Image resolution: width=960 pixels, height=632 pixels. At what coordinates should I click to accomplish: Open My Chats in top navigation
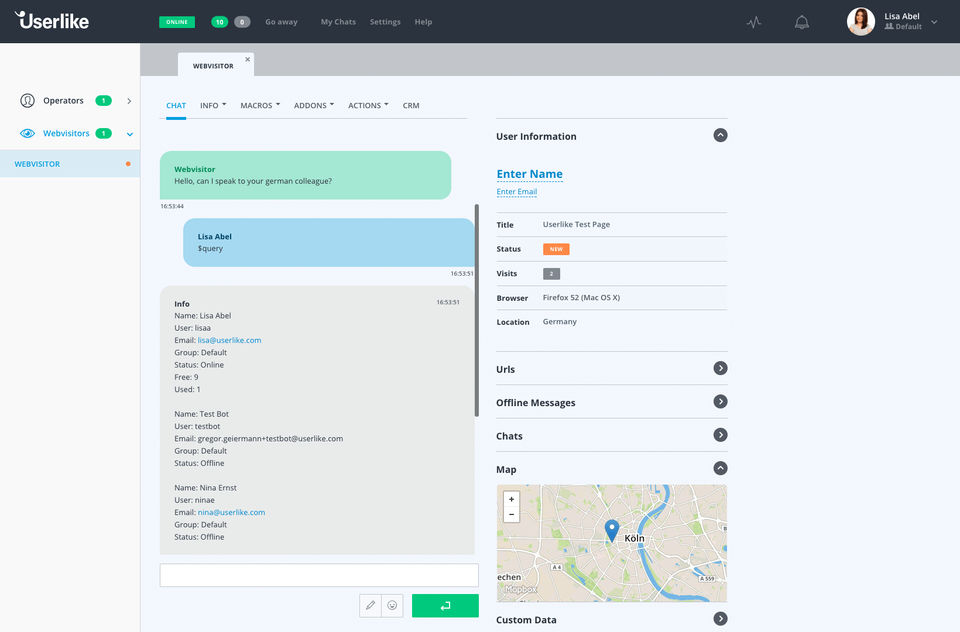tap(338, 22)
